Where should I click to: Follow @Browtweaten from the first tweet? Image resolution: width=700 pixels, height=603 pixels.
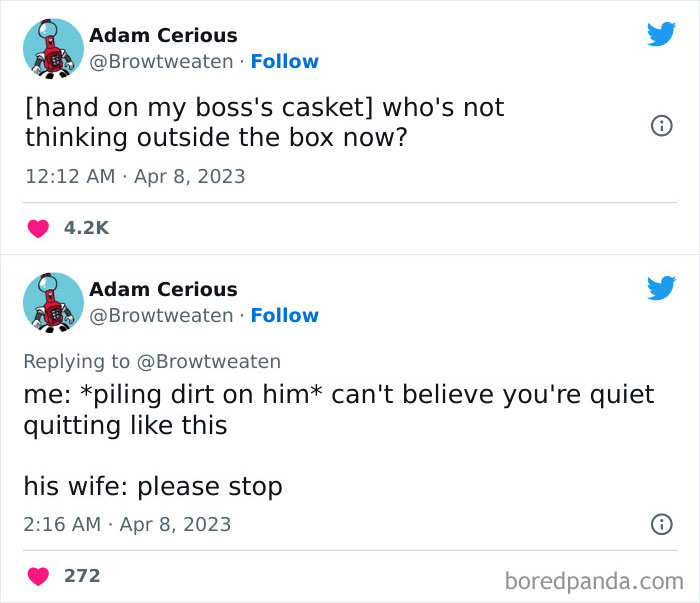click(x=285, y=62)
